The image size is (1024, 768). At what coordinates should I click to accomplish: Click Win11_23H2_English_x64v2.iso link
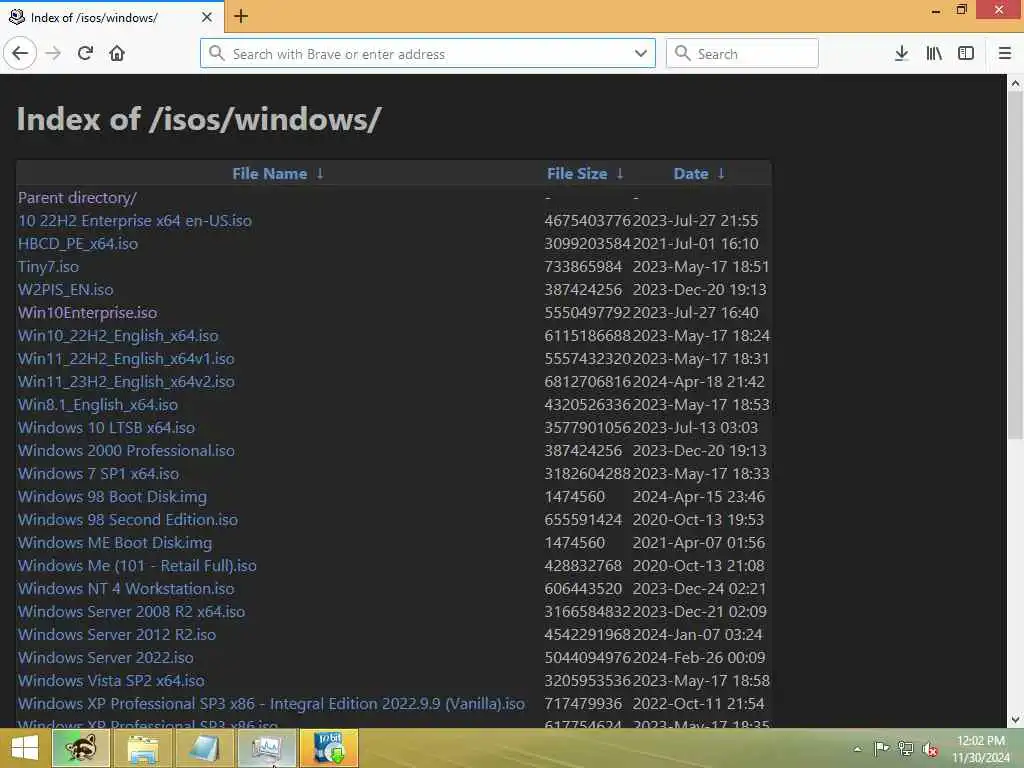coord(126,381)
